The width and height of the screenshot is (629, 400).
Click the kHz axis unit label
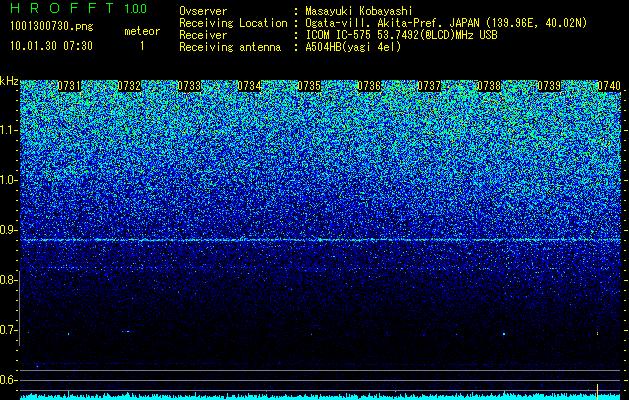tap(9, 81)
